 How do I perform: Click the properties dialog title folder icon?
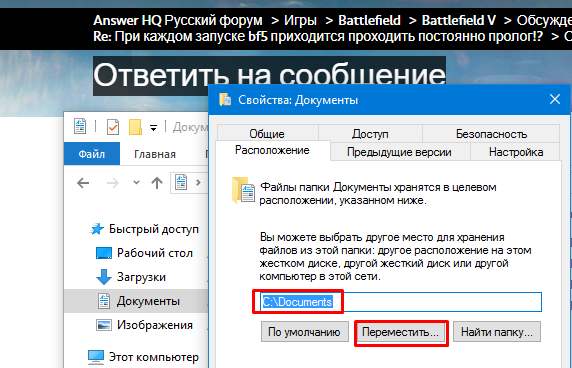225,99
